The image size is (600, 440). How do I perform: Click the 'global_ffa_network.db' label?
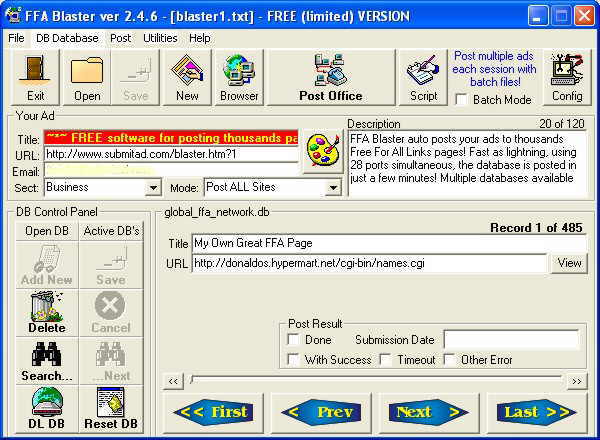[217, 212]
